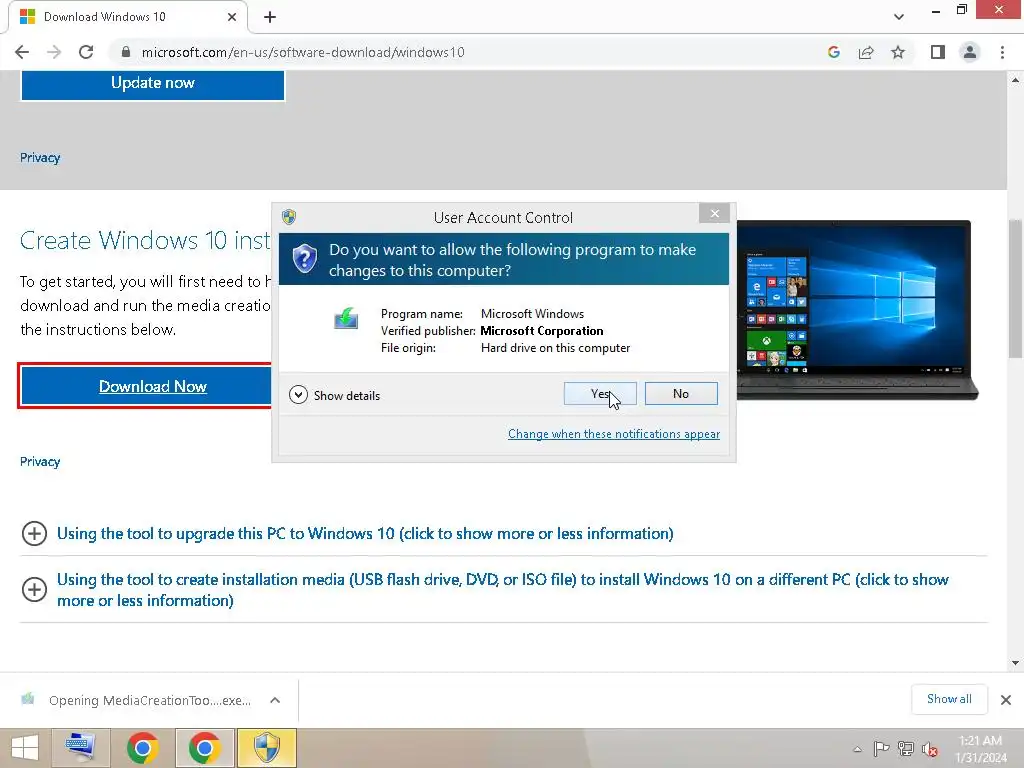Open download item options chevron
The height and width of the screenshot is (768, 1024).
[x=275, y=700]
